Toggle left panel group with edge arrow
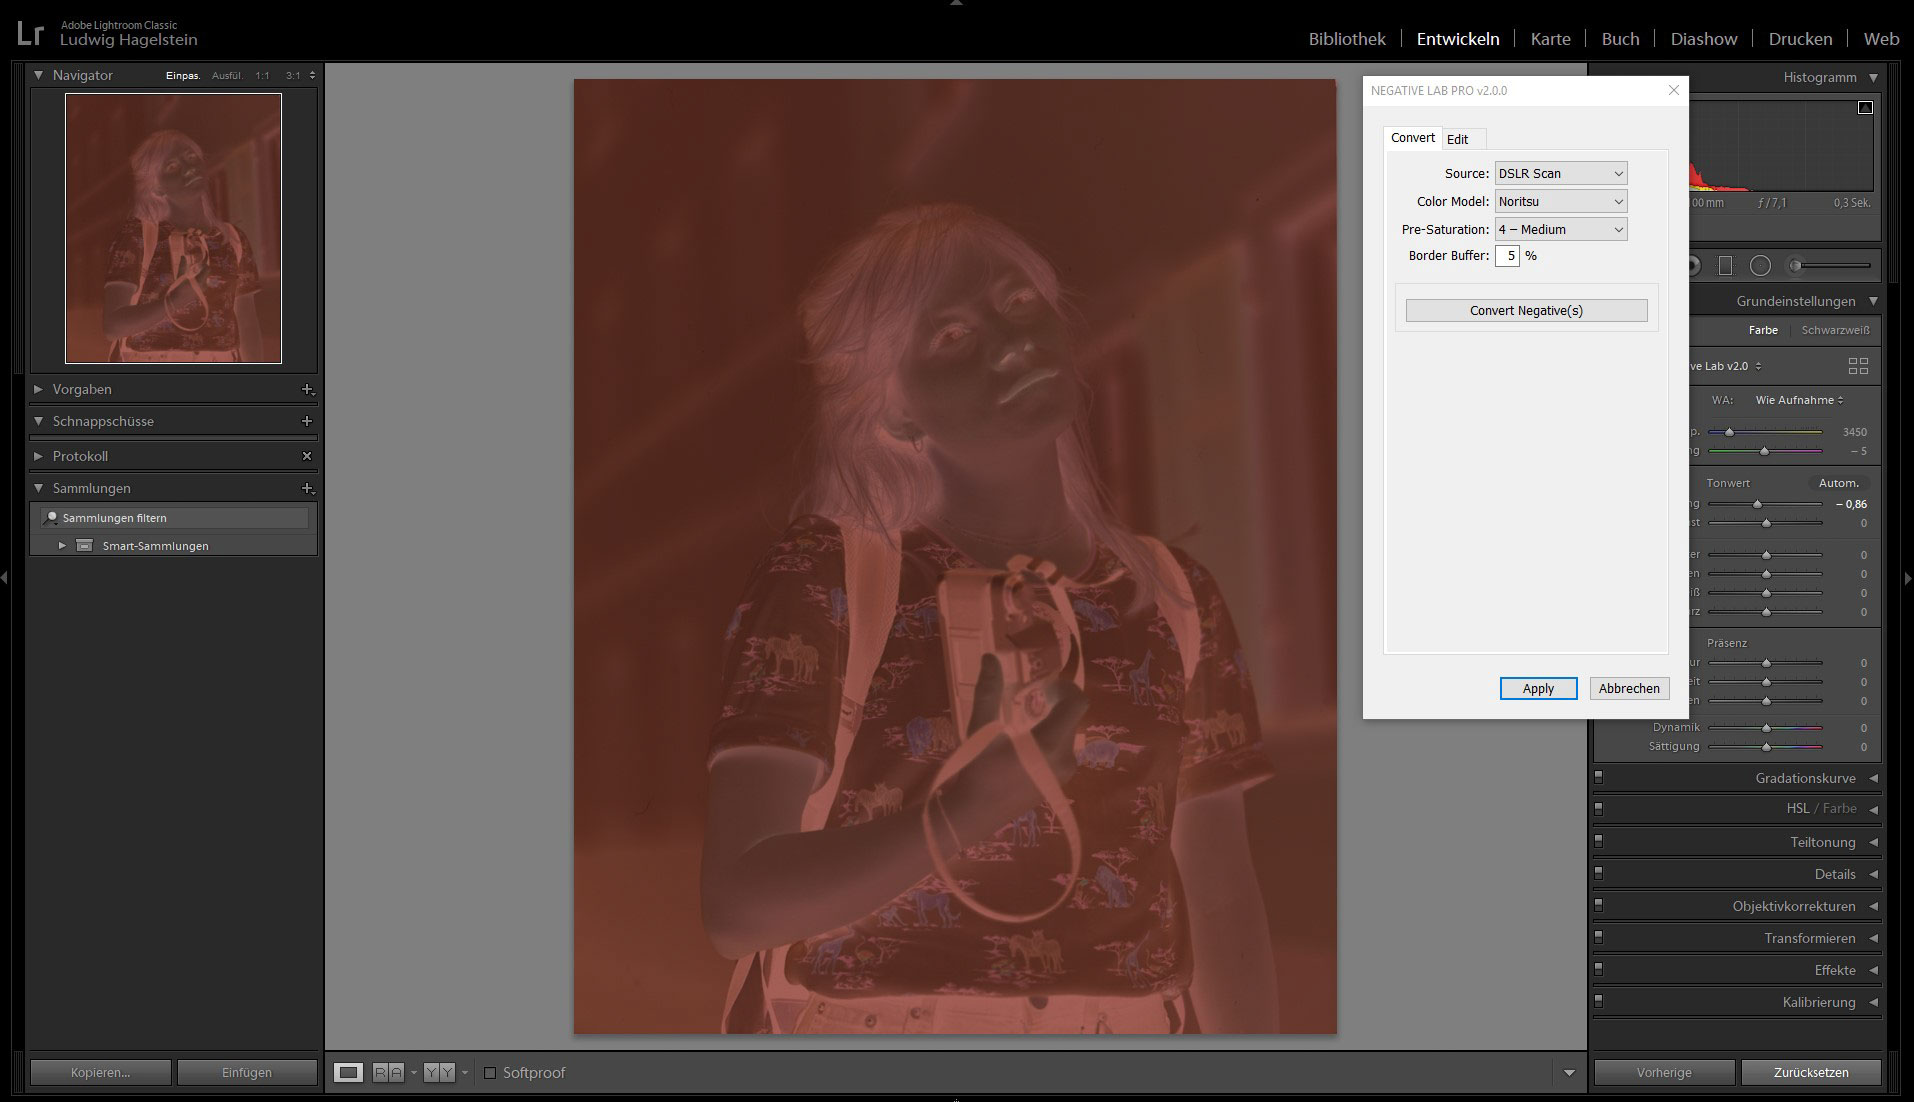This screenshot has width=1914, height=1102. [x=5, y=578]
